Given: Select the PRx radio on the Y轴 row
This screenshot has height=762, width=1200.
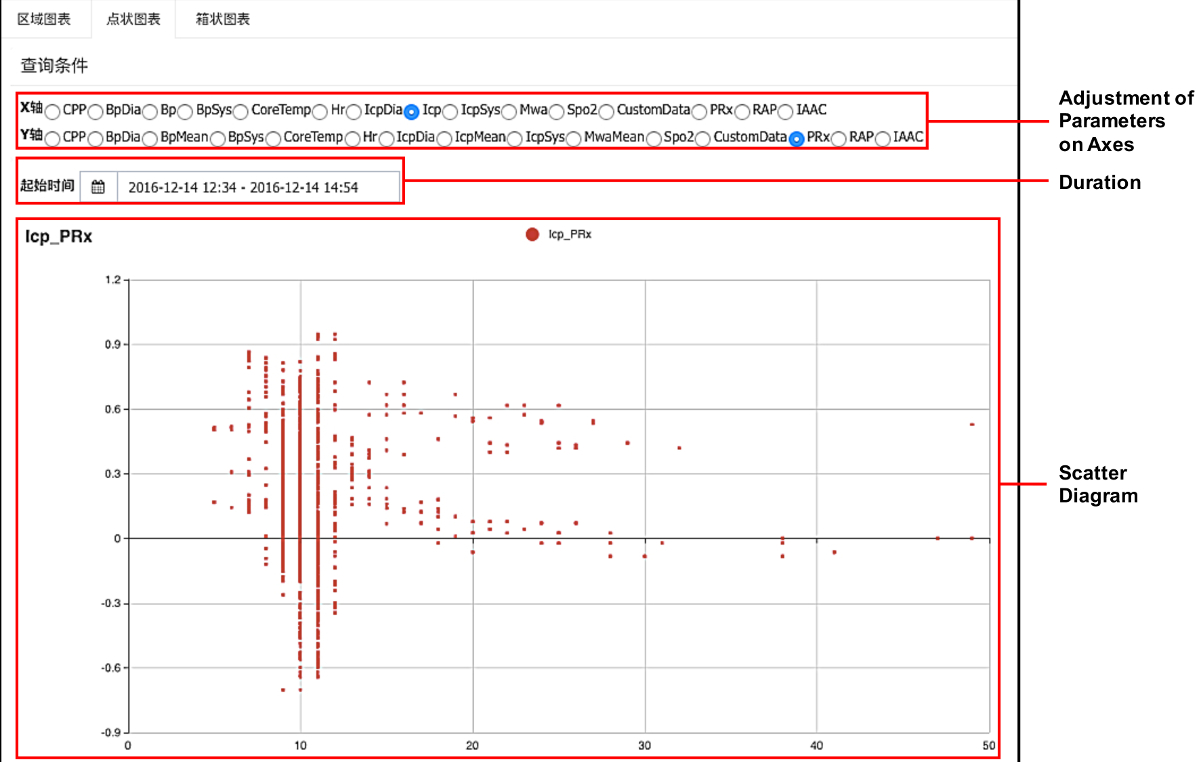Looking at the screenshot, I should [796, 139].
